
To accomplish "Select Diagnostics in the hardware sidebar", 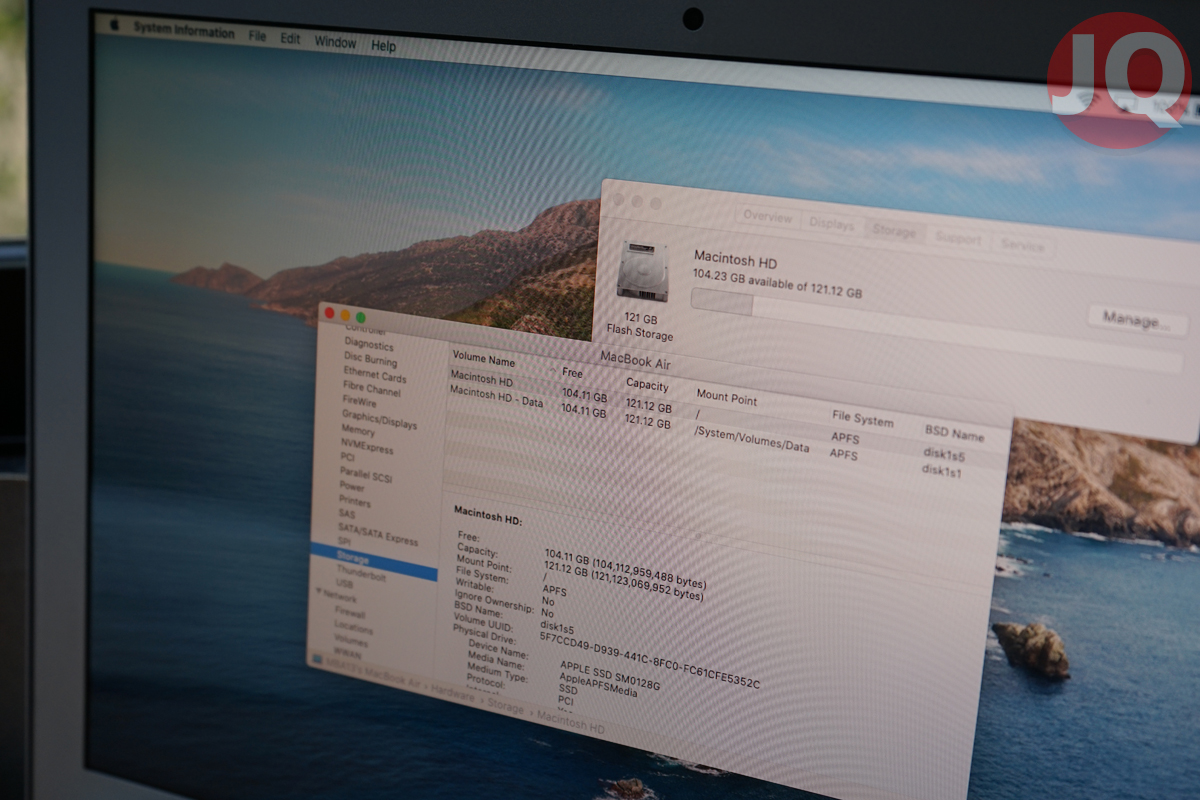I will coord(368,344).
